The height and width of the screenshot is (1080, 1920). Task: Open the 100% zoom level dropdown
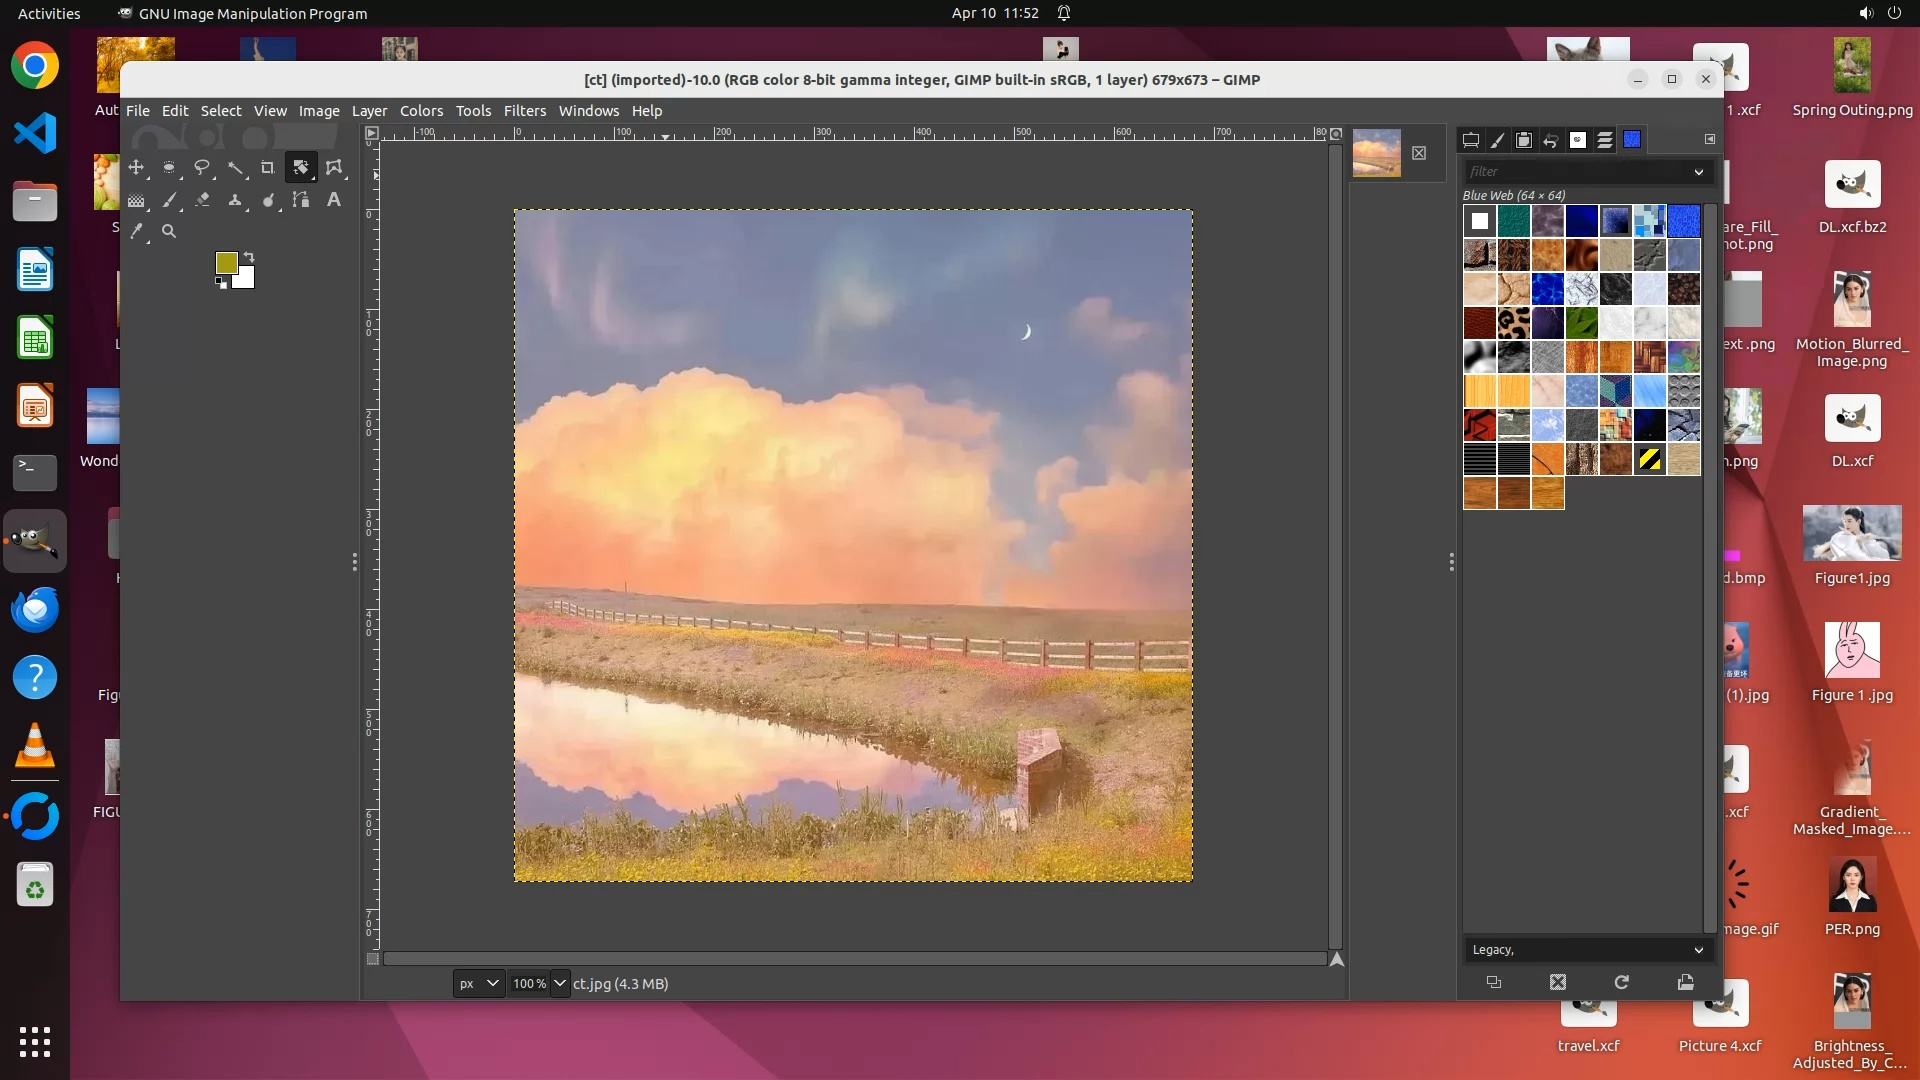coord(559,983)
